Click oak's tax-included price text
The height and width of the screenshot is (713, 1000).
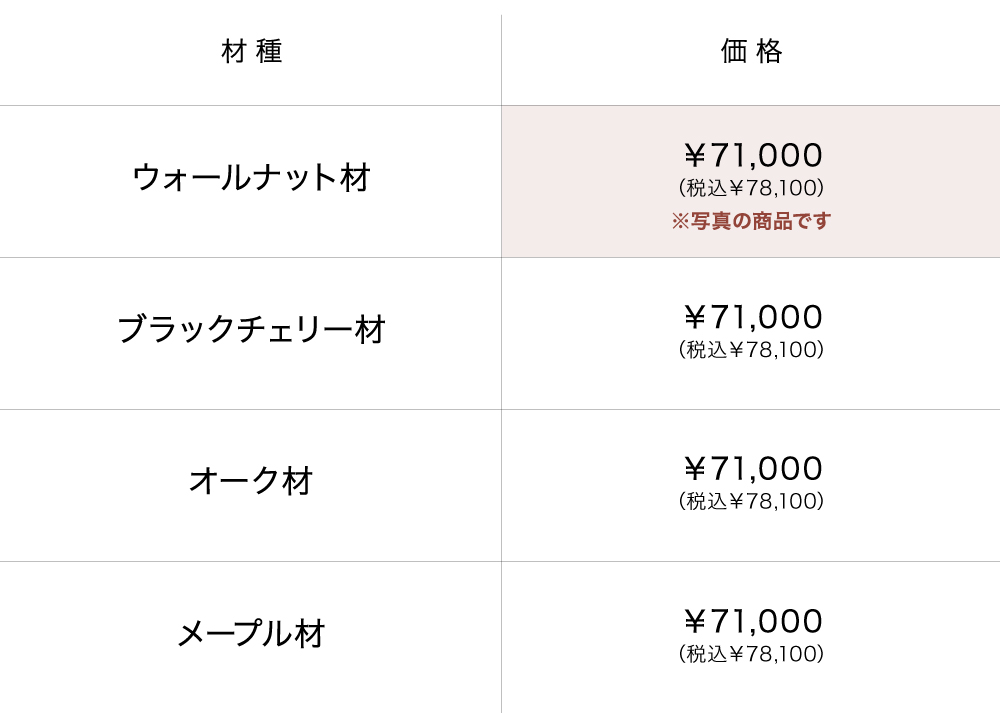coord(751,502)
